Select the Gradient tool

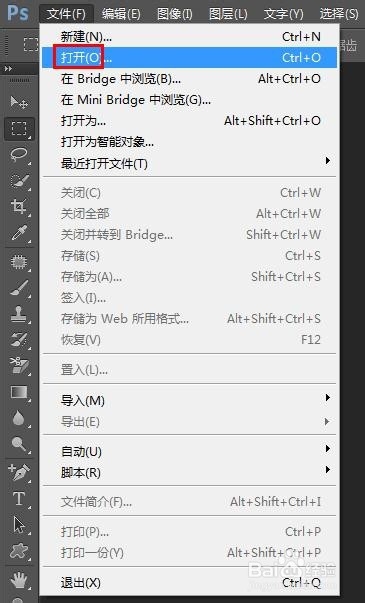pos(19,392)
